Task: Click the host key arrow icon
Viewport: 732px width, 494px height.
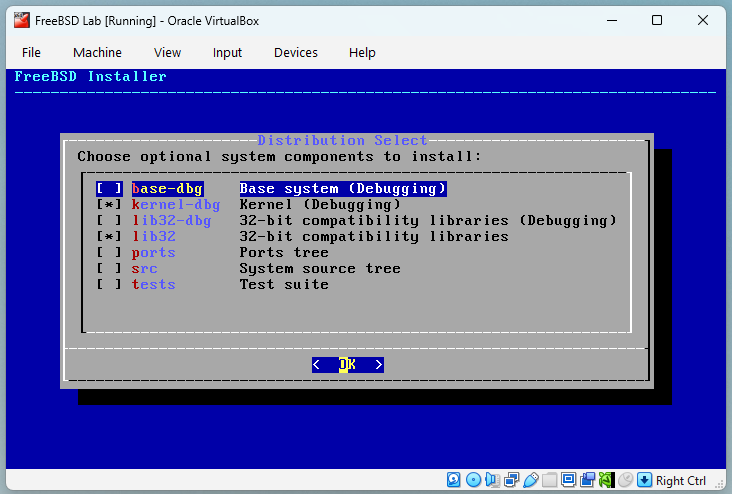Action: click(x=644, y=480)
